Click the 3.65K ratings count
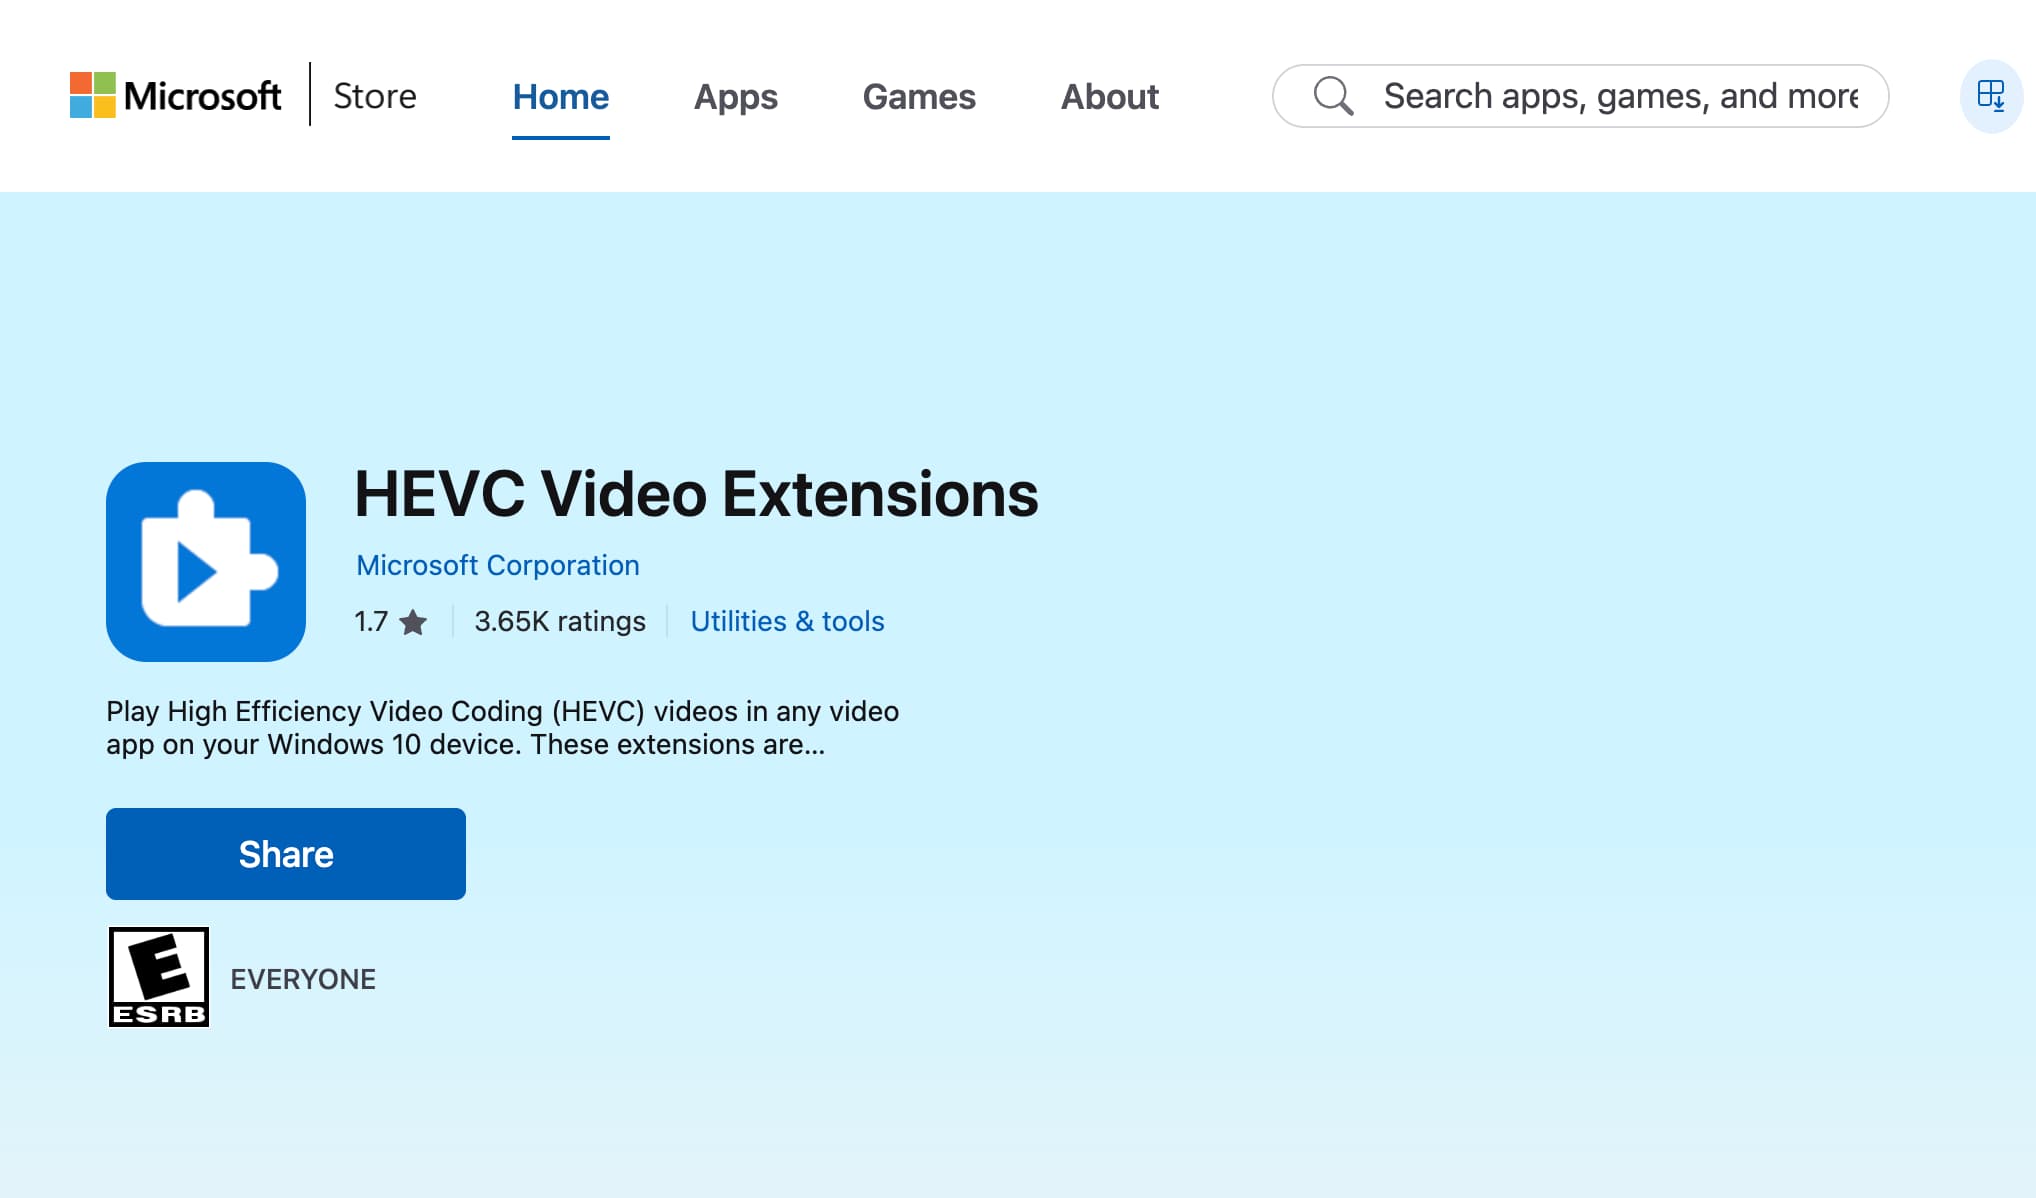2036x1198 pixels. click(560, 621)
